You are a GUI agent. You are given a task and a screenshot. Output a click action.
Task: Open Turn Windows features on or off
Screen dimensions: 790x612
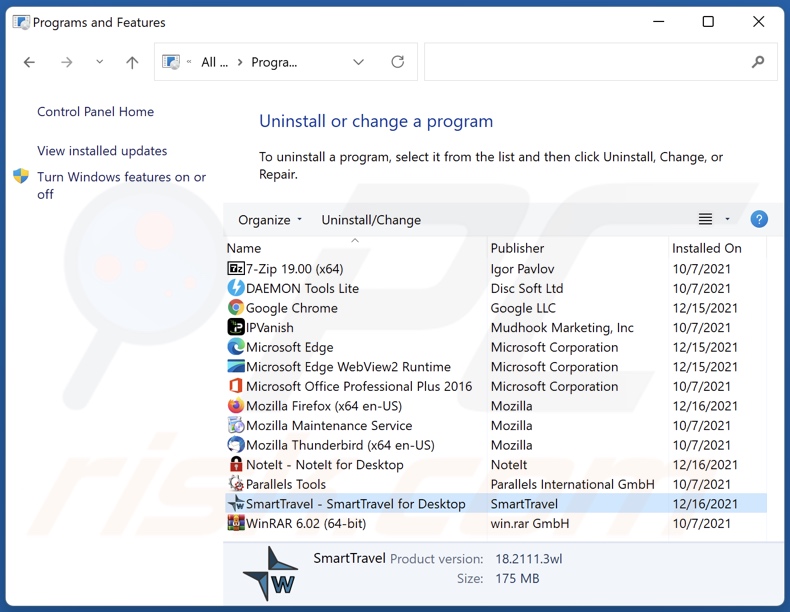121,185
